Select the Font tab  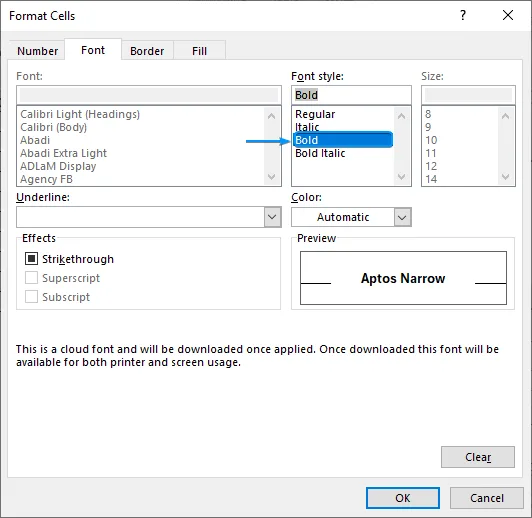[x=93, y=50]
